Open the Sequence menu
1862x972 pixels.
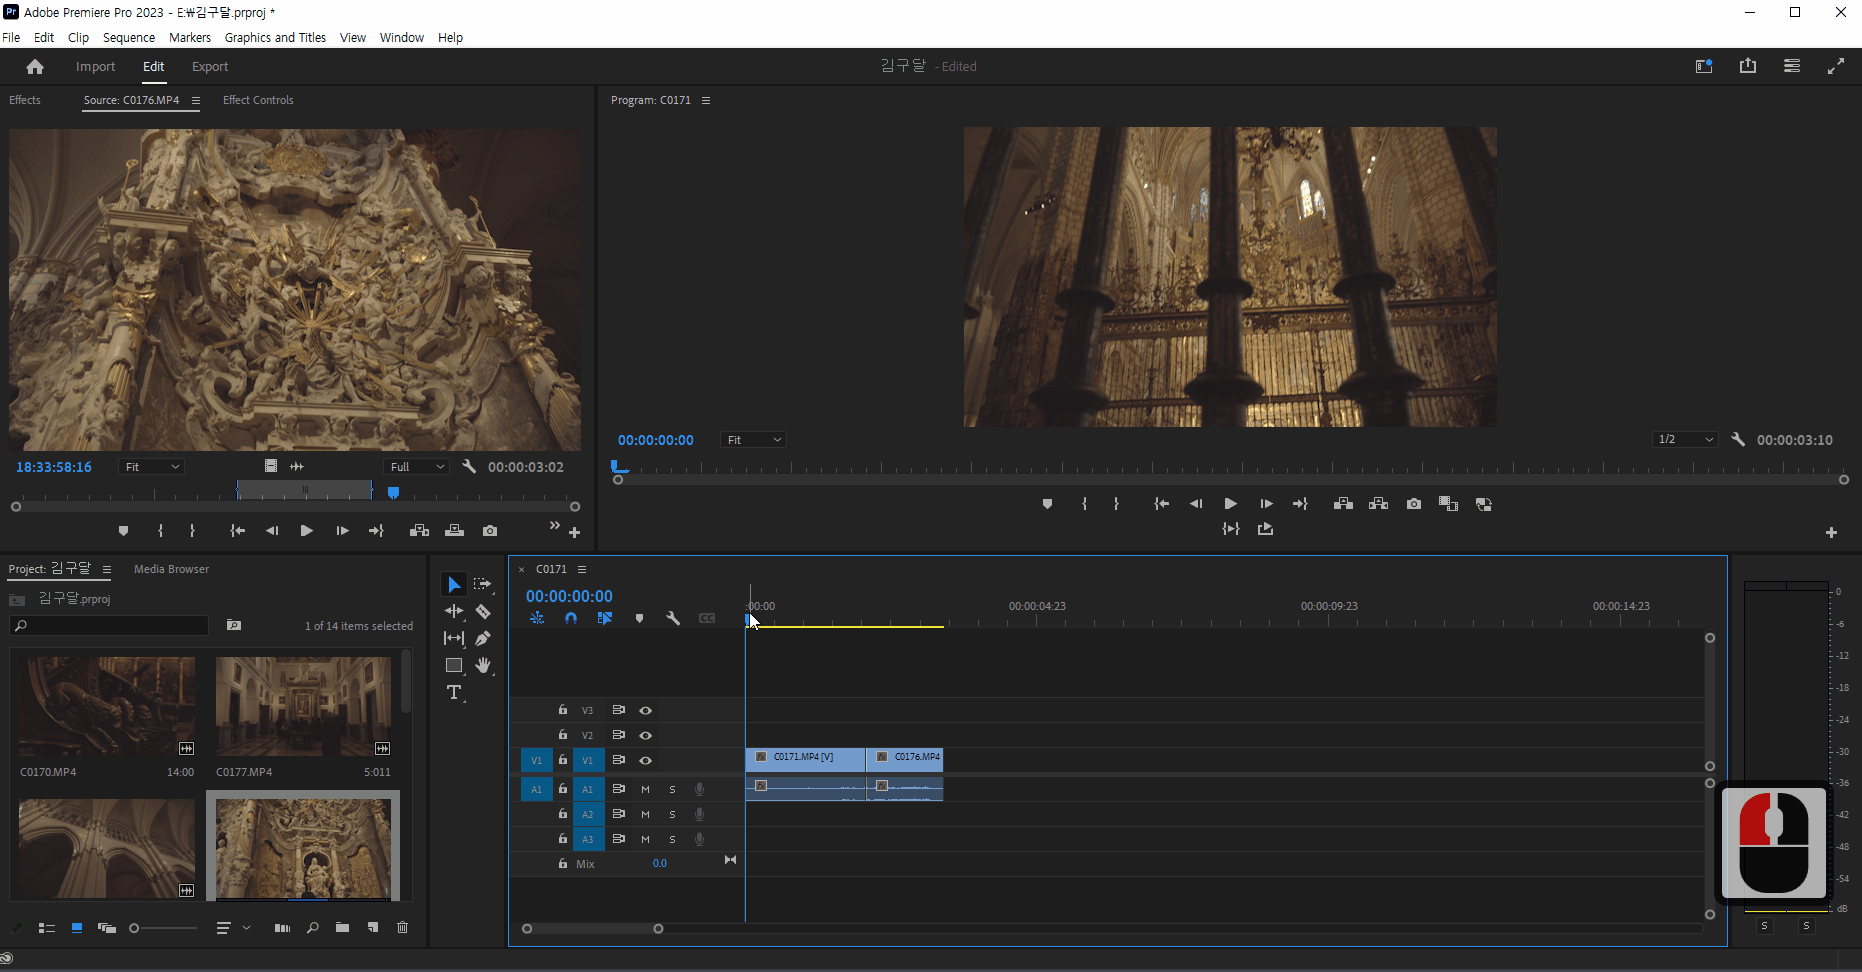tap(128, 38)
